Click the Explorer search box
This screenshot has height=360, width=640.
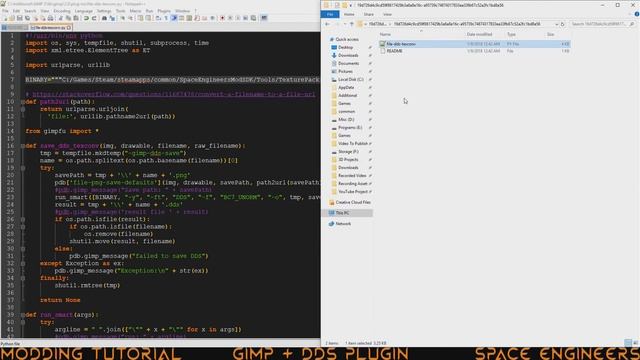coord(602,24)
